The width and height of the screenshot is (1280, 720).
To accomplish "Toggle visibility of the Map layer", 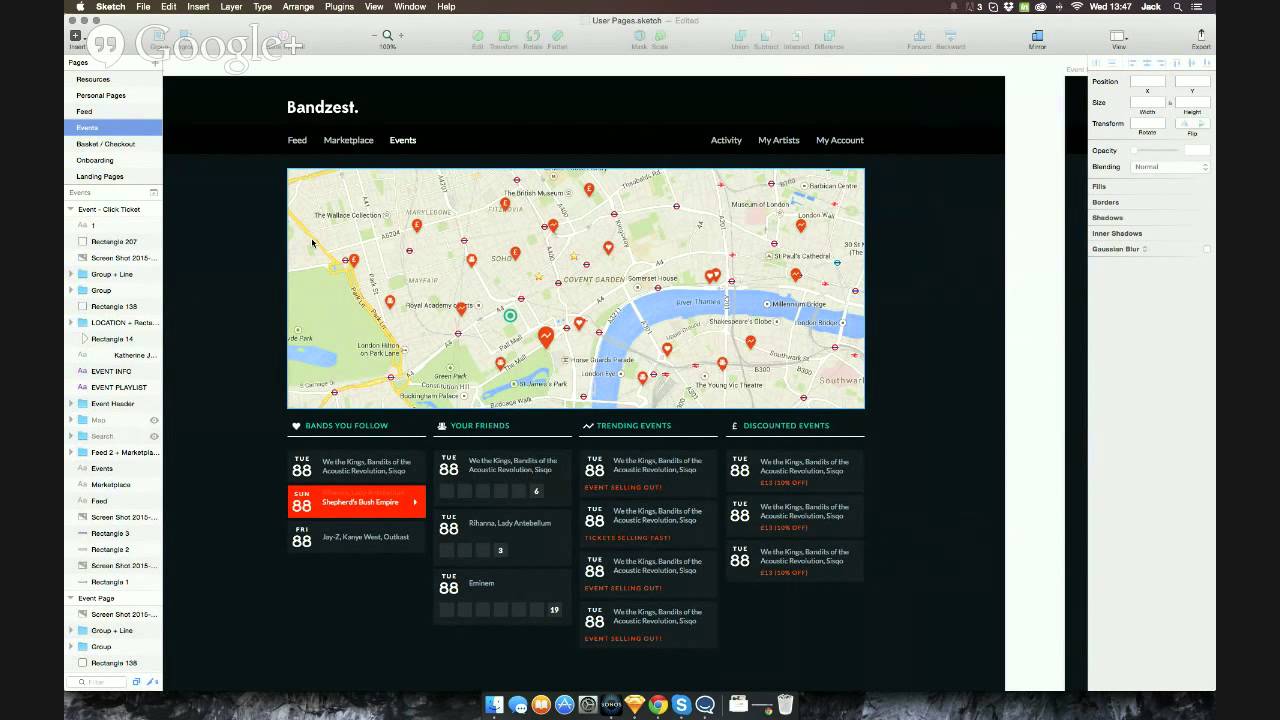I will click(x=154, y=420).
